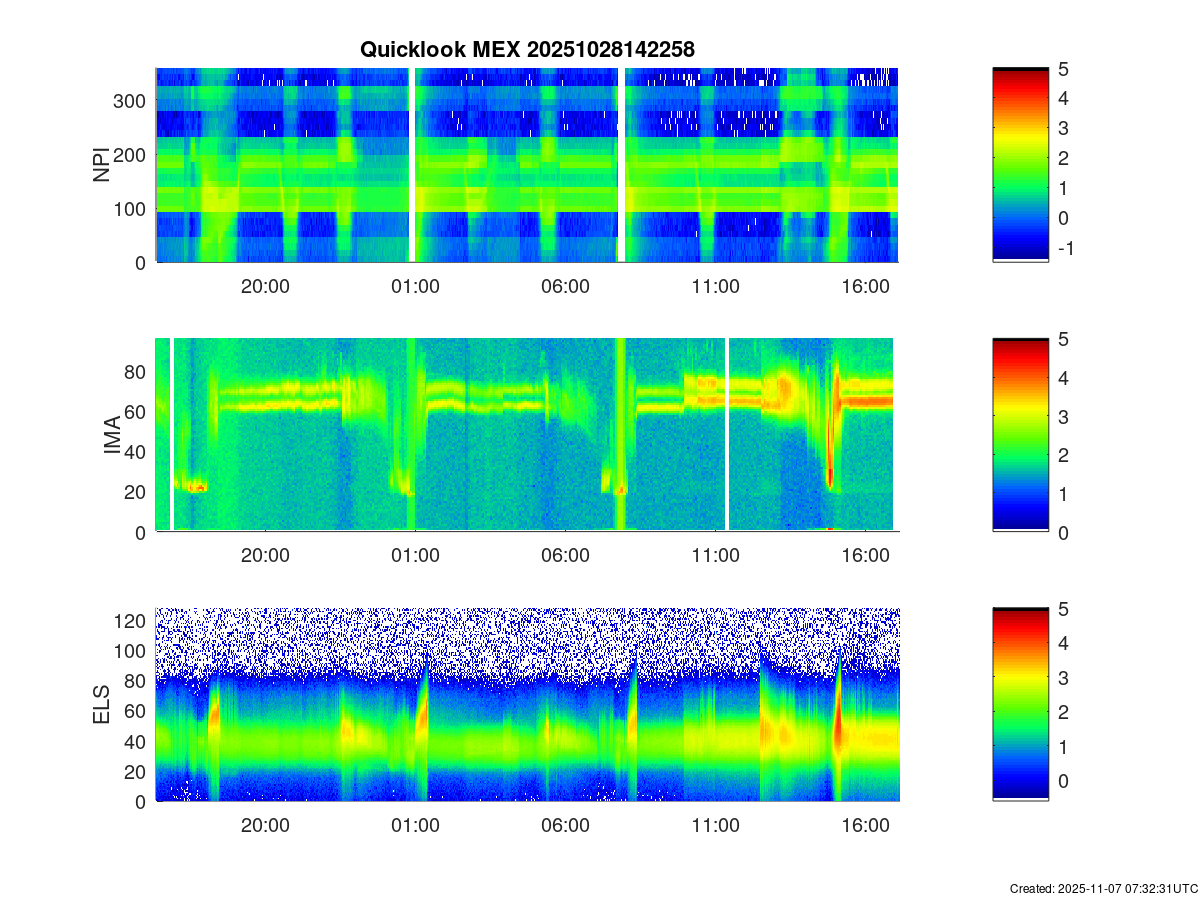The image size is (1200, 900).
Task: Click the 11:00 tick below IMA panel
Action: pos(715,556)
